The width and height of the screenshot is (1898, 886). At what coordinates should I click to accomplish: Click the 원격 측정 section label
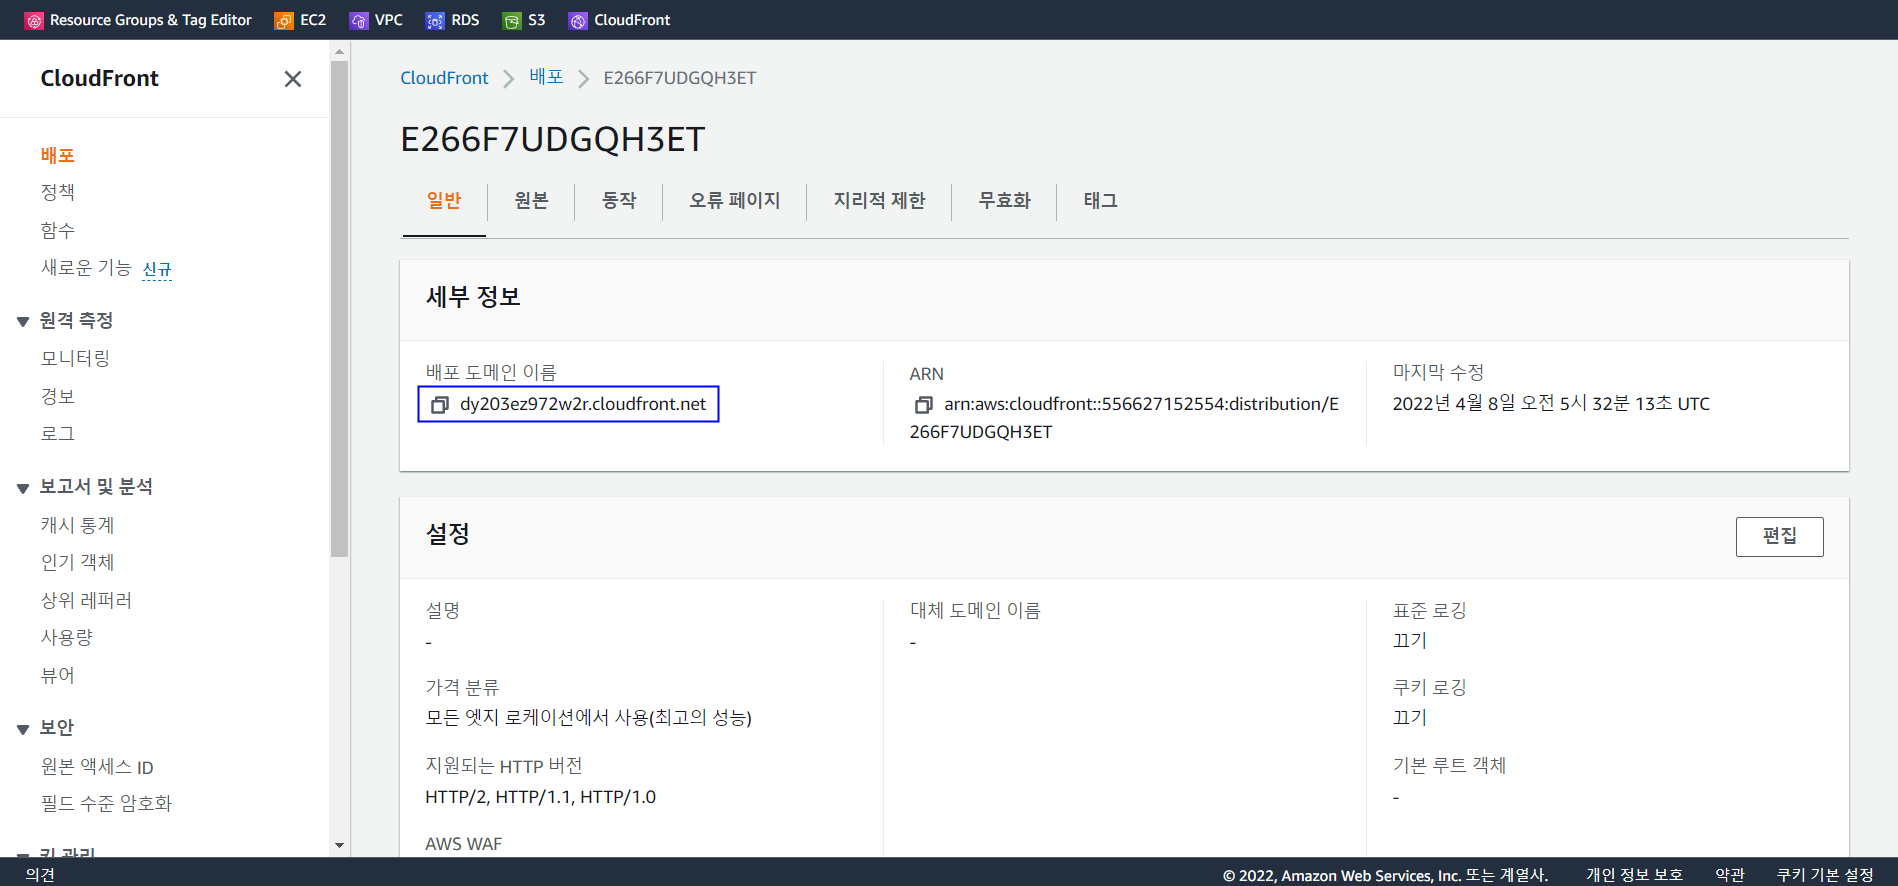click(x=76, y=320)
